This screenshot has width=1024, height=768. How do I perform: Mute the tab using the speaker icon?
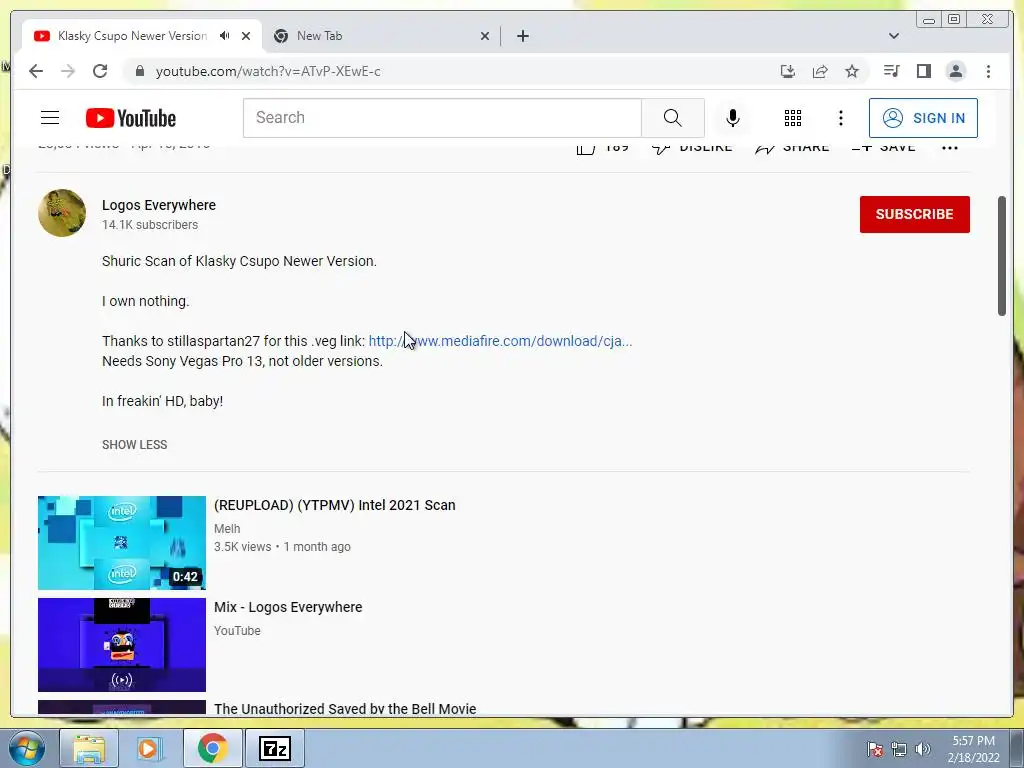225,36
